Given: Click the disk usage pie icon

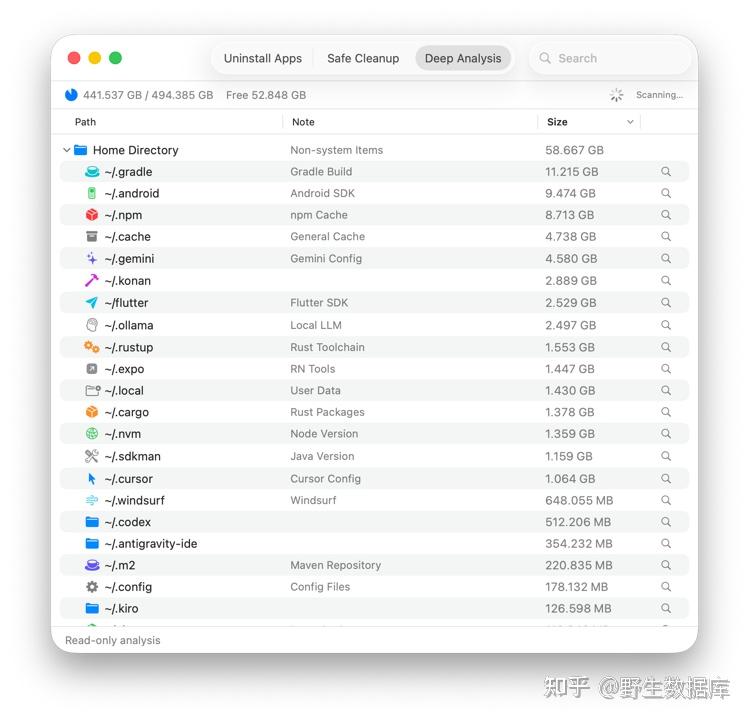Looking at the screenshot, I should 71,95.
